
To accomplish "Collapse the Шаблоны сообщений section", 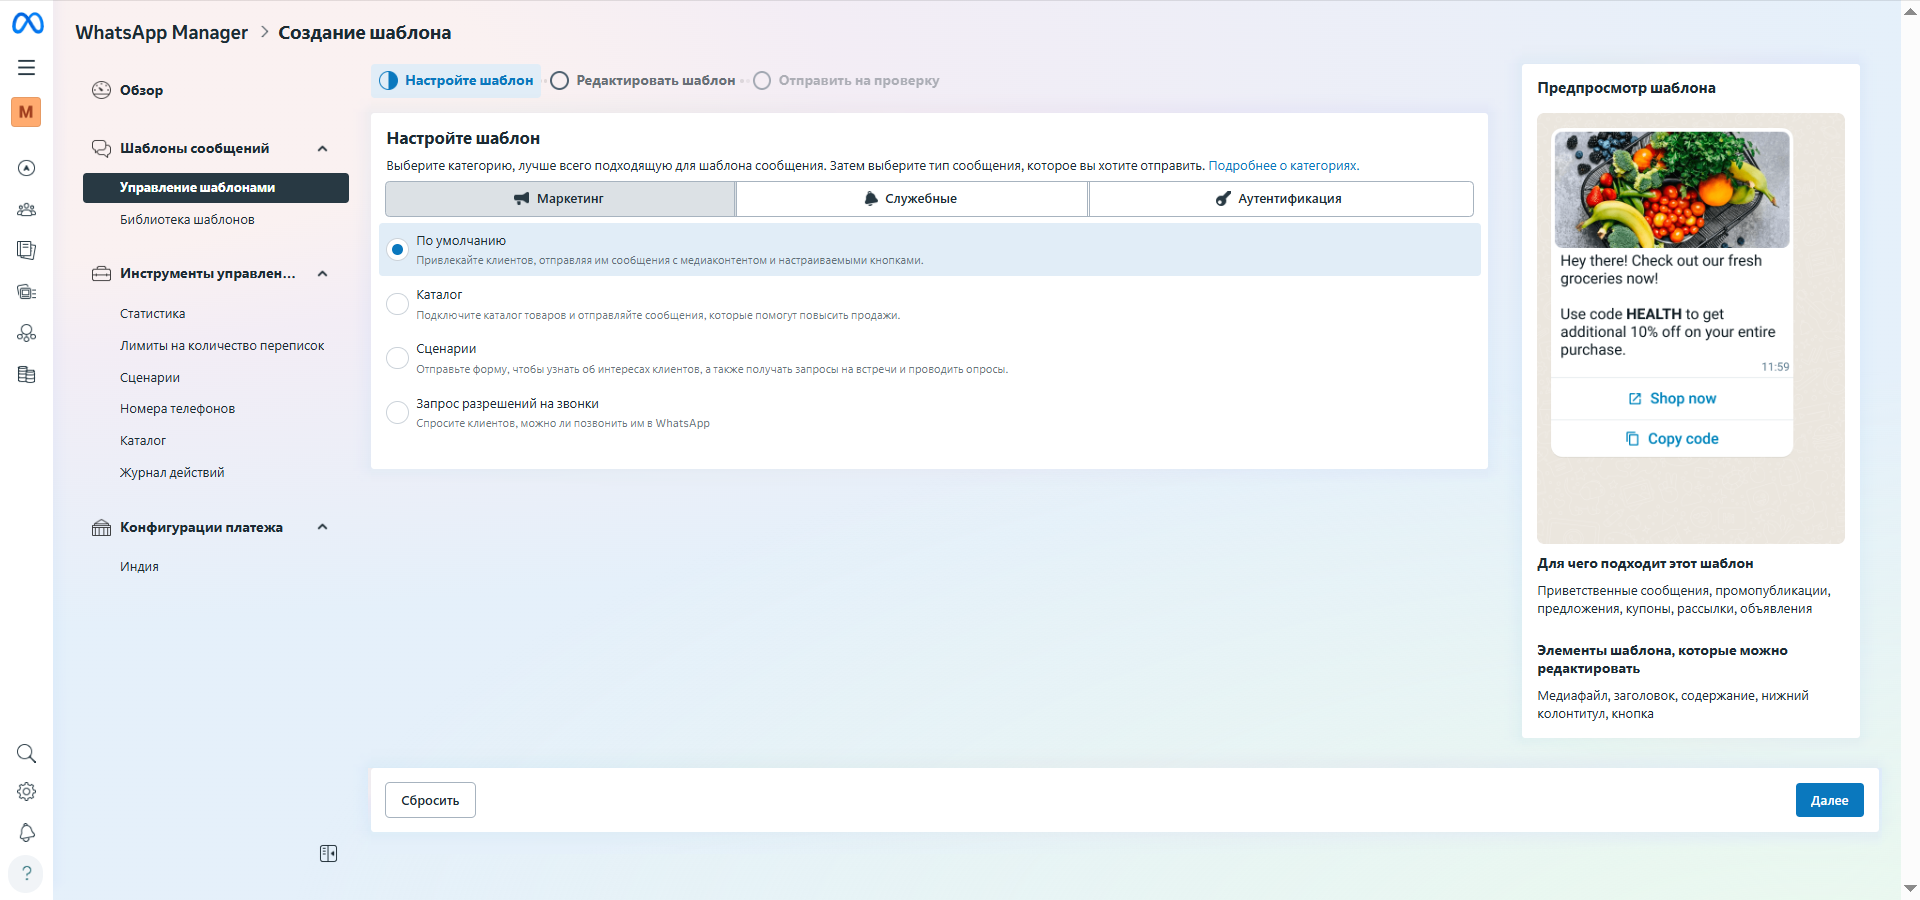I will (x=322, y=149).
